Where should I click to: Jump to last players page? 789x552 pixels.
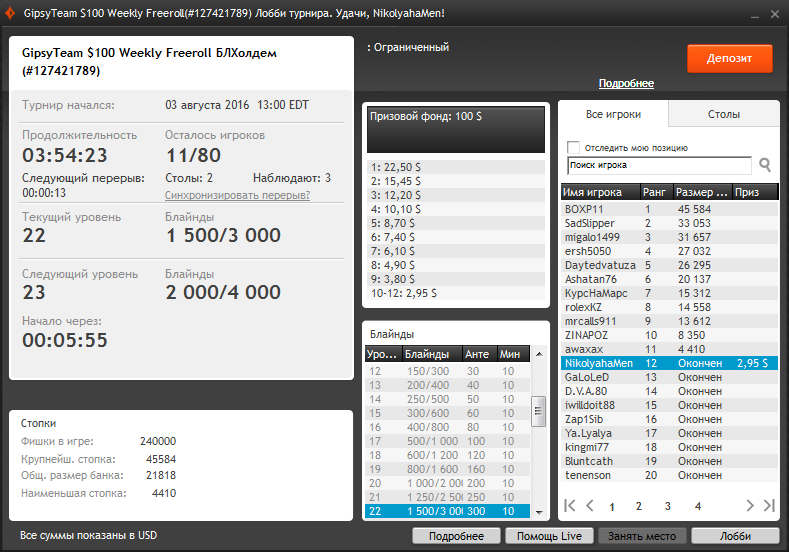point(769,505)
